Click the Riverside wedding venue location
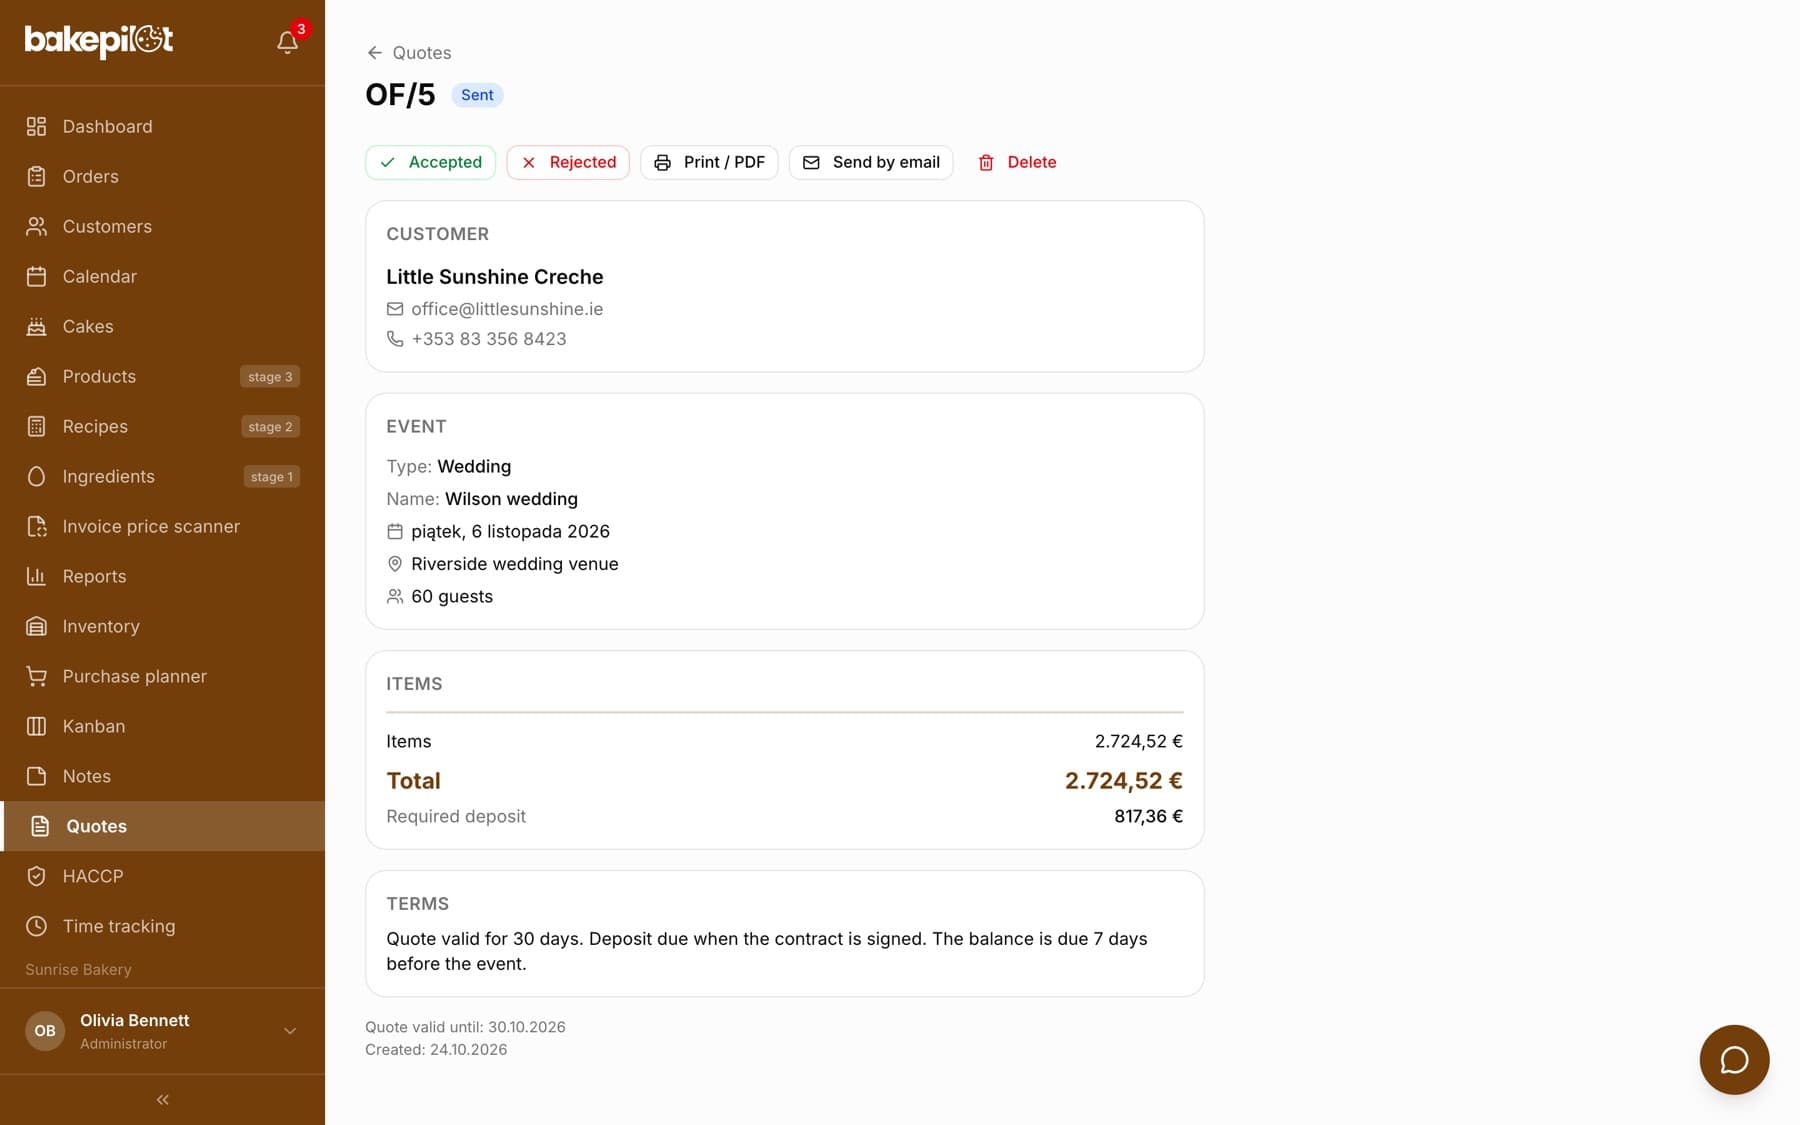 pos(515,564)
